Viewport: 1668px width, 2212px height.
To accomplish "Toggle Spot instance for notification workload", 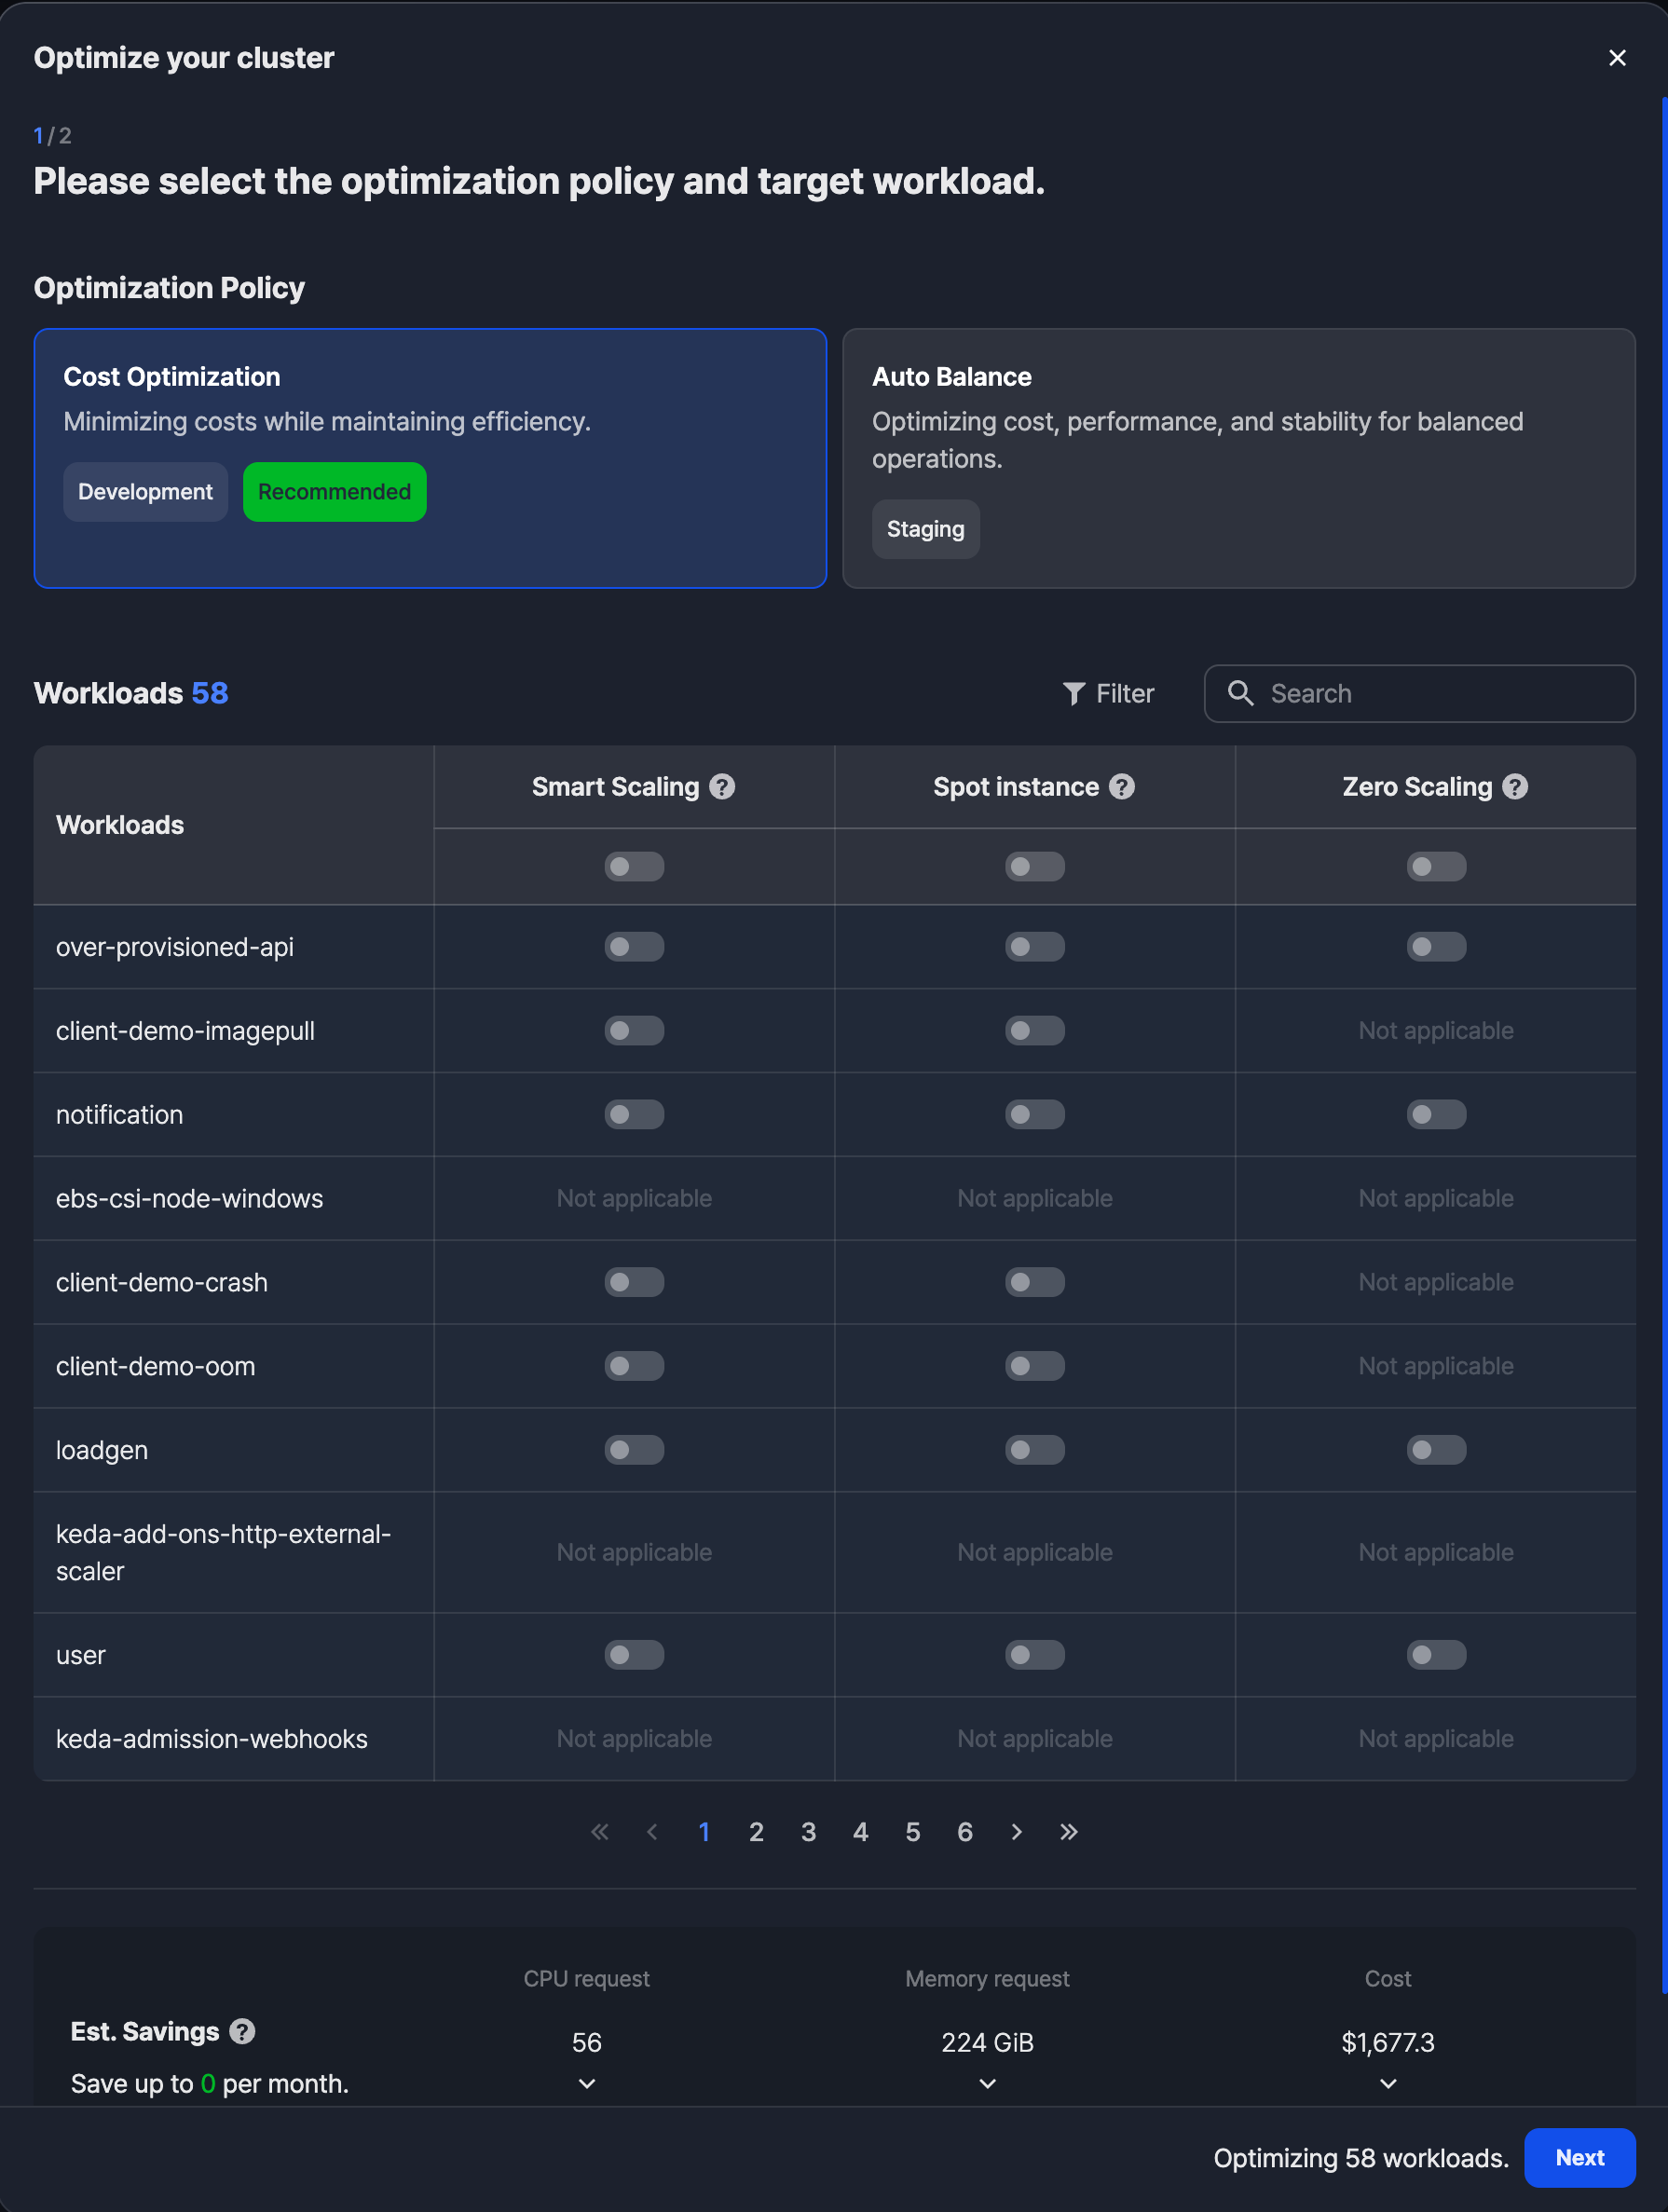I will point(1035,1115).
